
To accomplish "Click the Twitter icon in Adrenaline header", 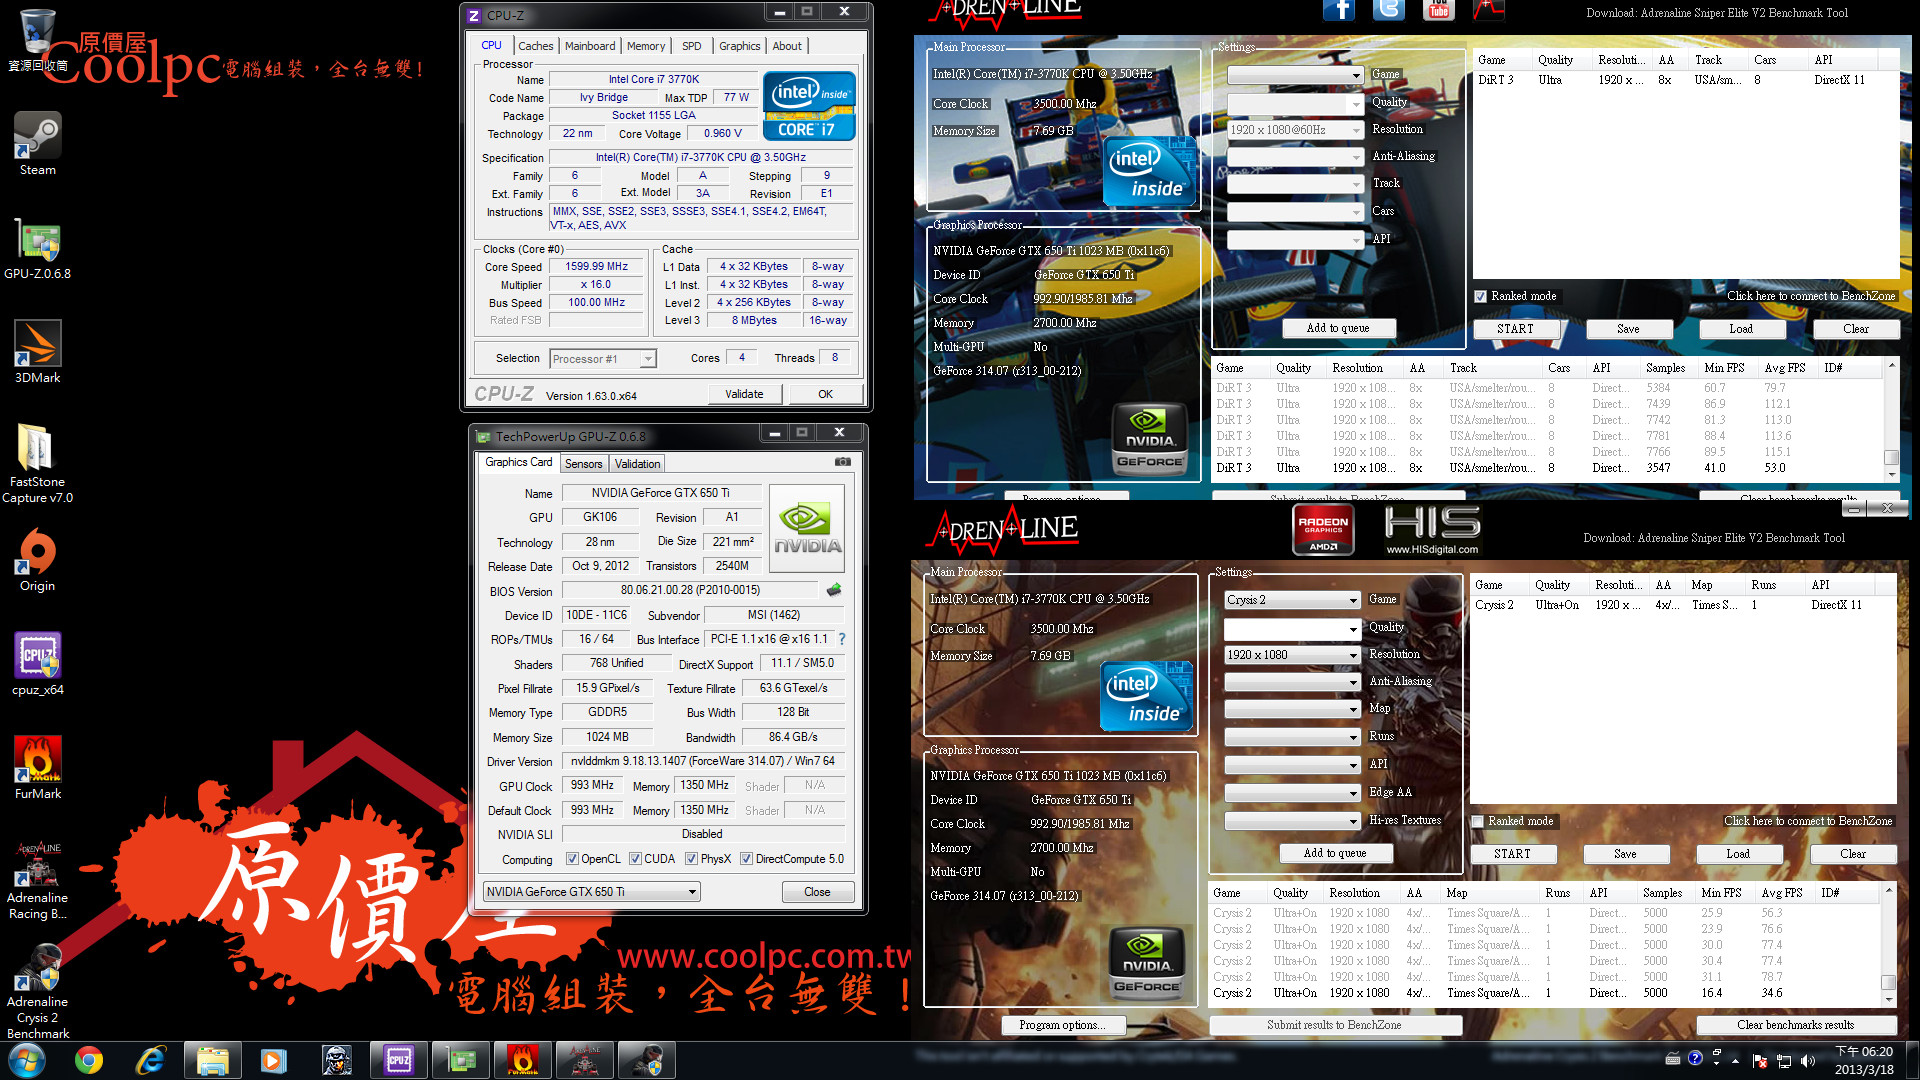I will [1388, 10].
